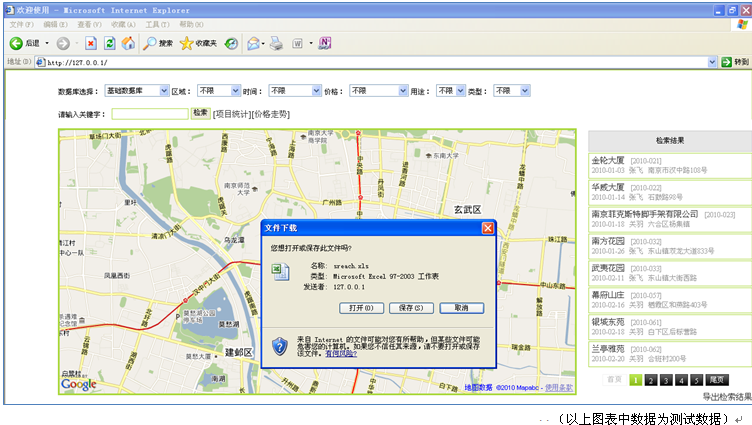
Task: Click the keyword search input field
Action: [149, 114]
